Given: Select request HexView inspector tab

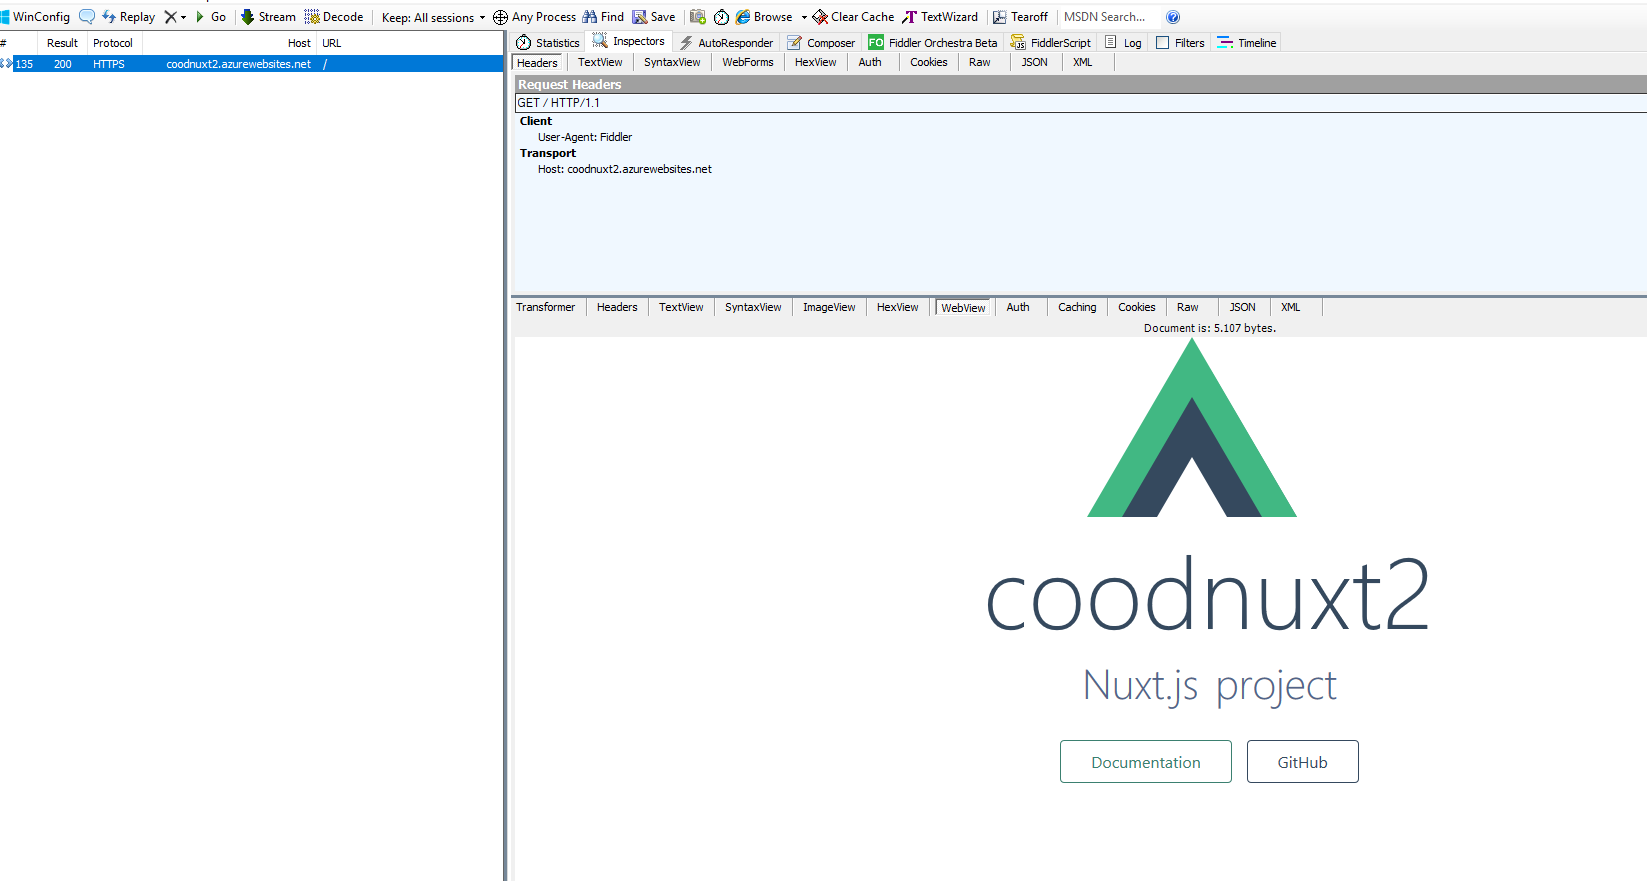Looking at the screenshot, I should click(x=816, y=62).
